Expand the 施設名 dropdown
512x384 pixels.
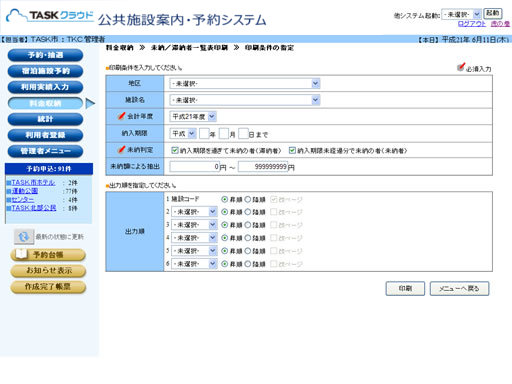point(245,100)
